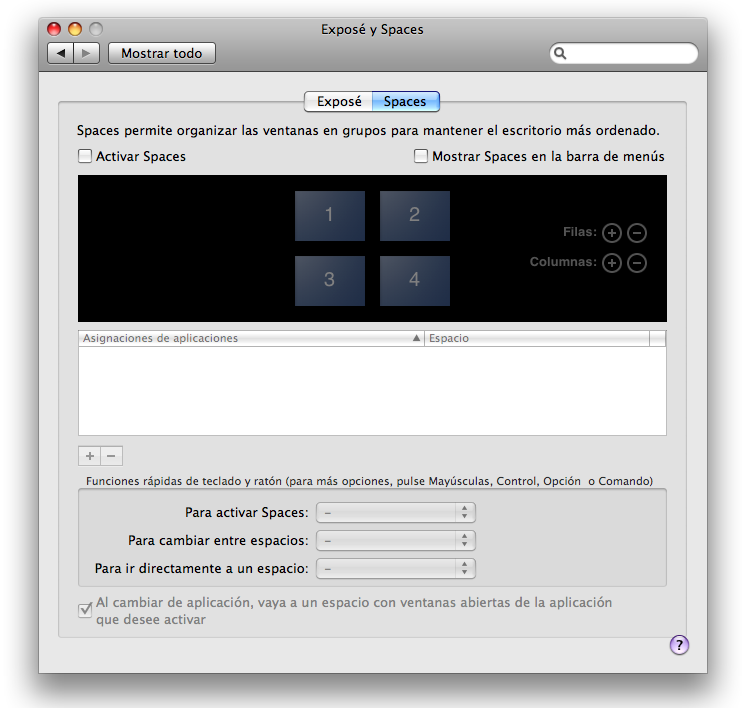Screen dimensions: 742x708
Task: Sort by Asignaciones de aplicaciones column
Action: (251, 338)
